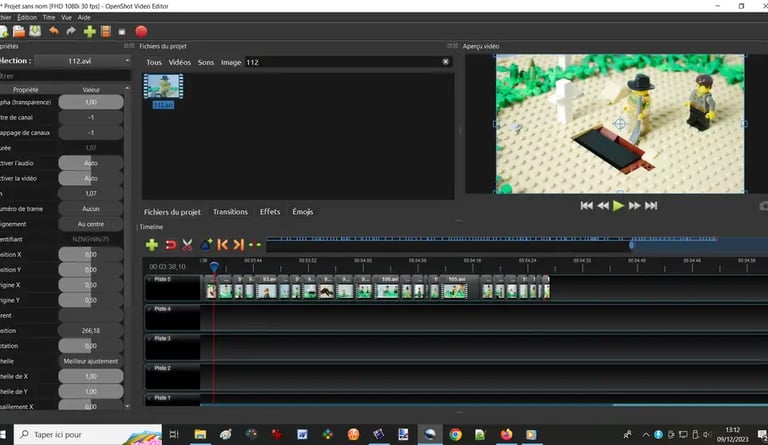Open the Activer la vidéo Auto dropdown
Image resolution: width=768 pixels, height=445 pixels.
coord(91,178)
